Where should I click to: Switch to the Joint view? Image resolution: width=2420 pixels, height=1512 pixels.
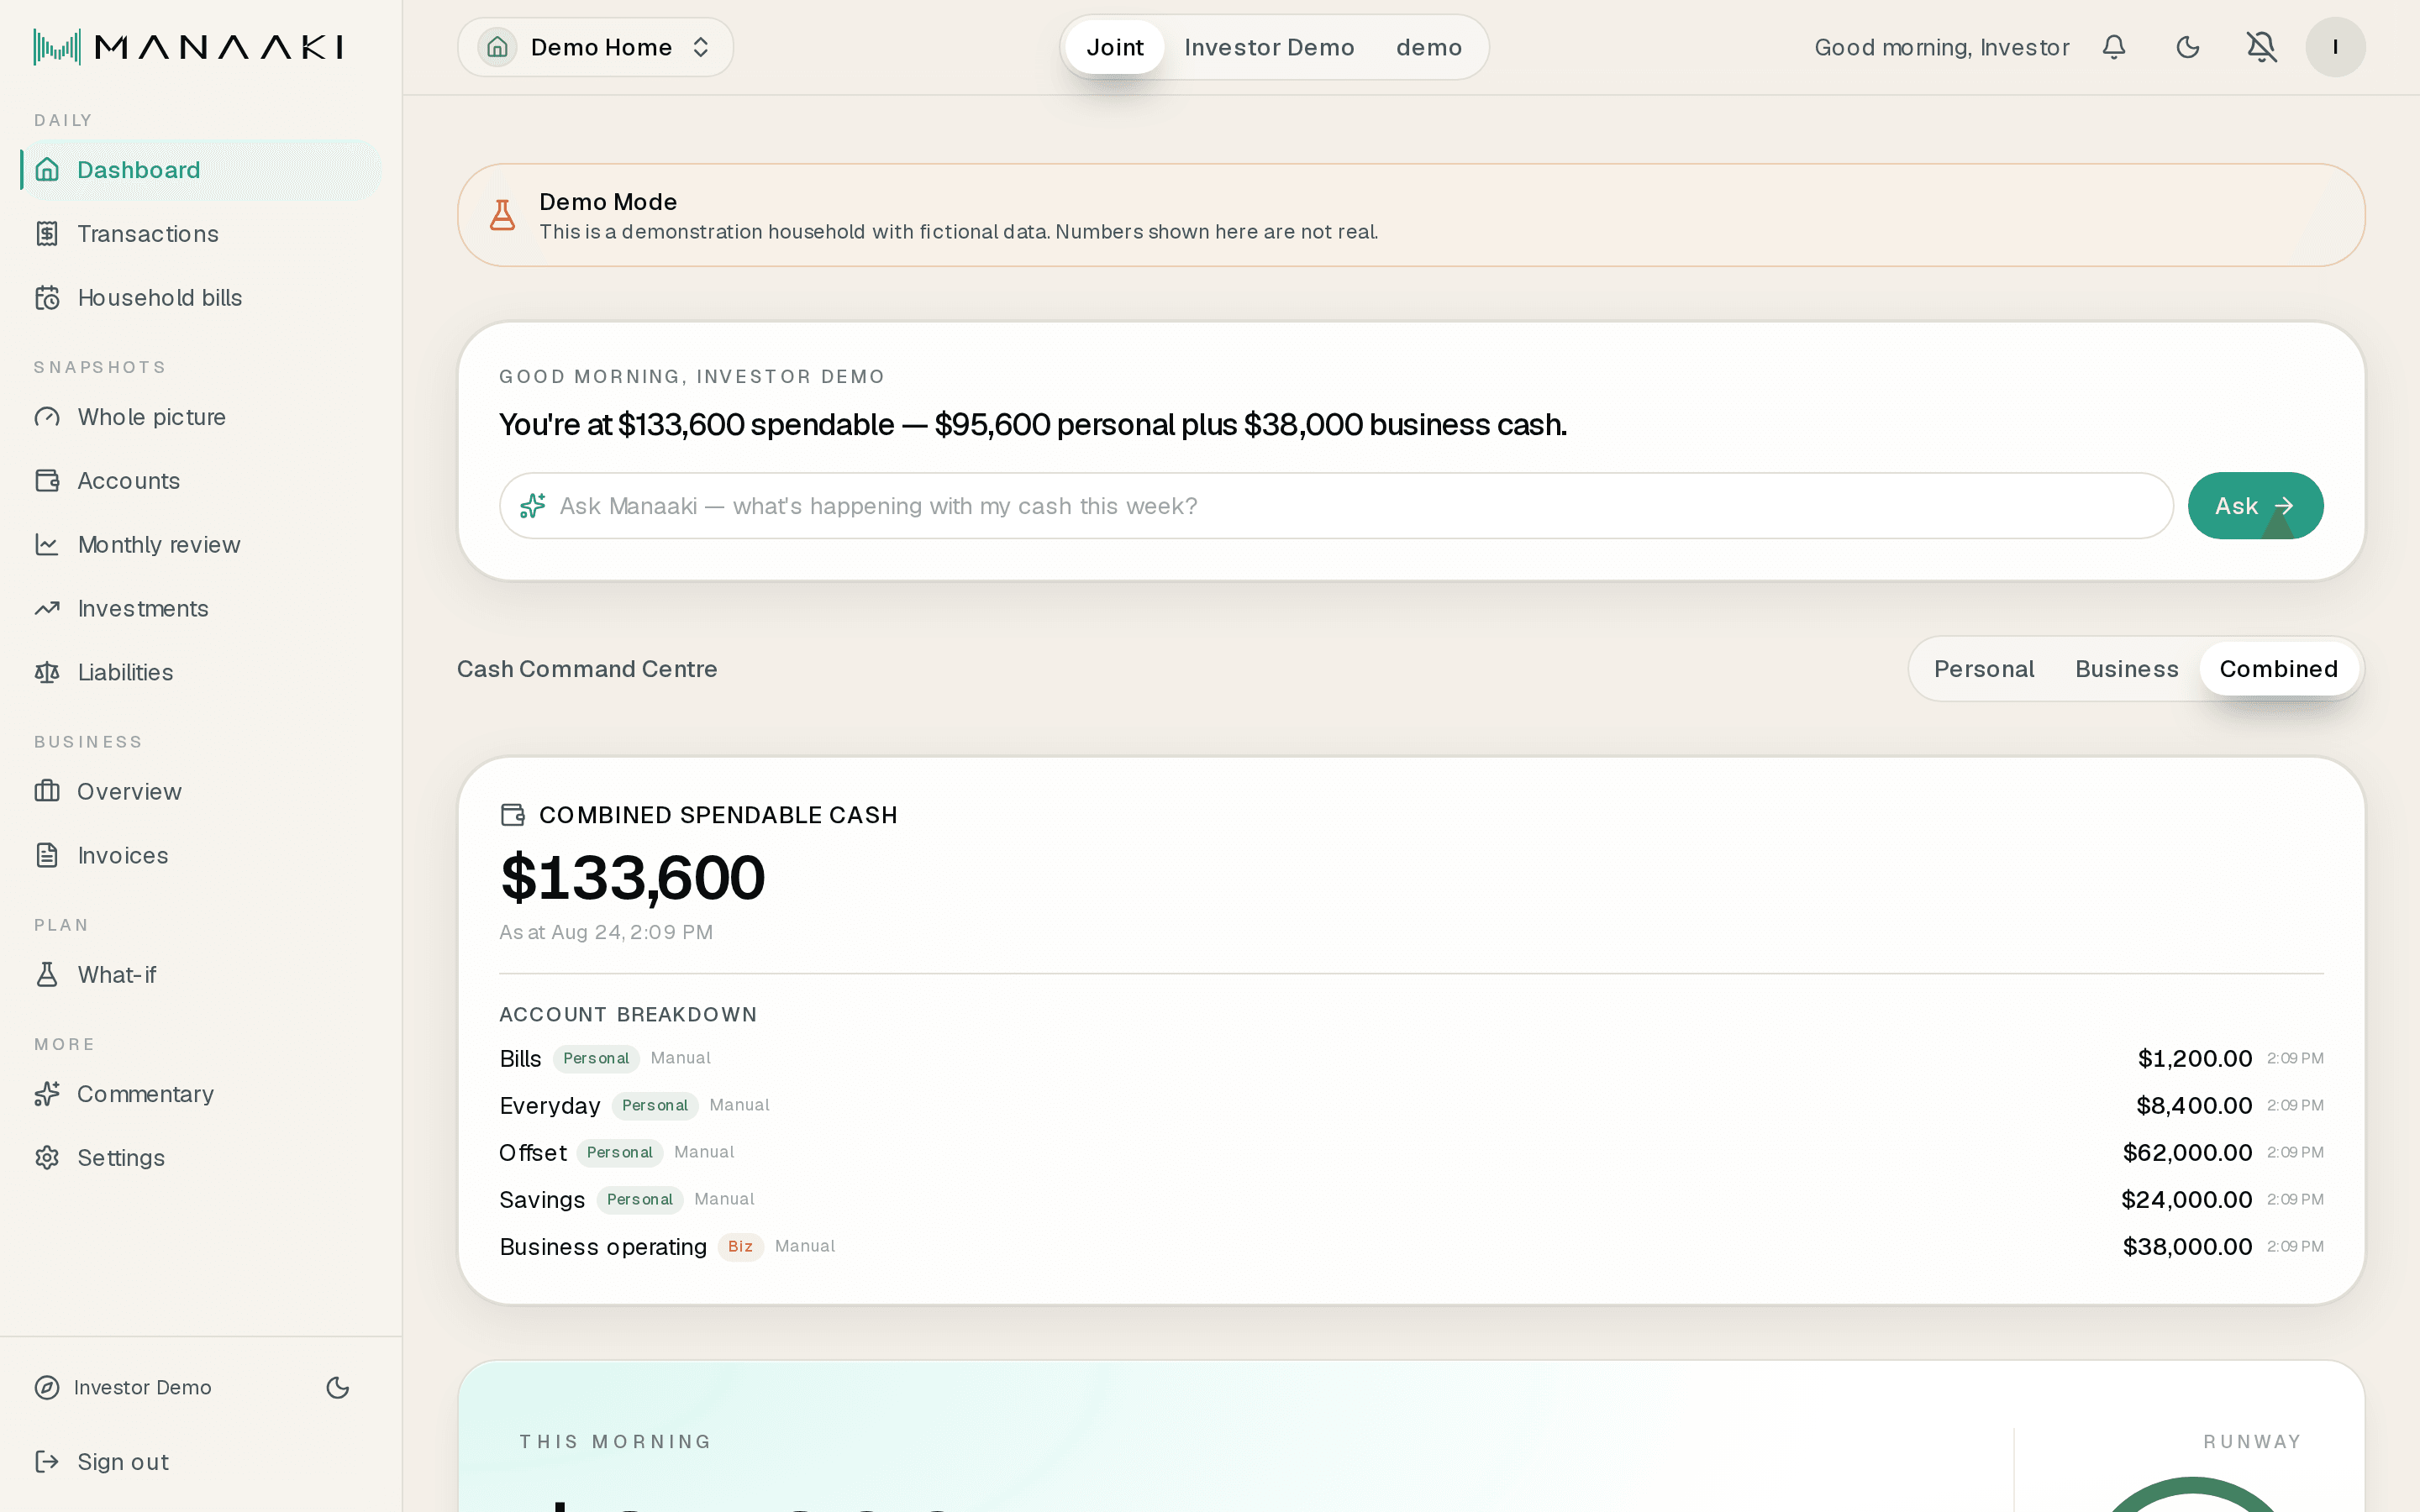click(x=1114, y=47)
